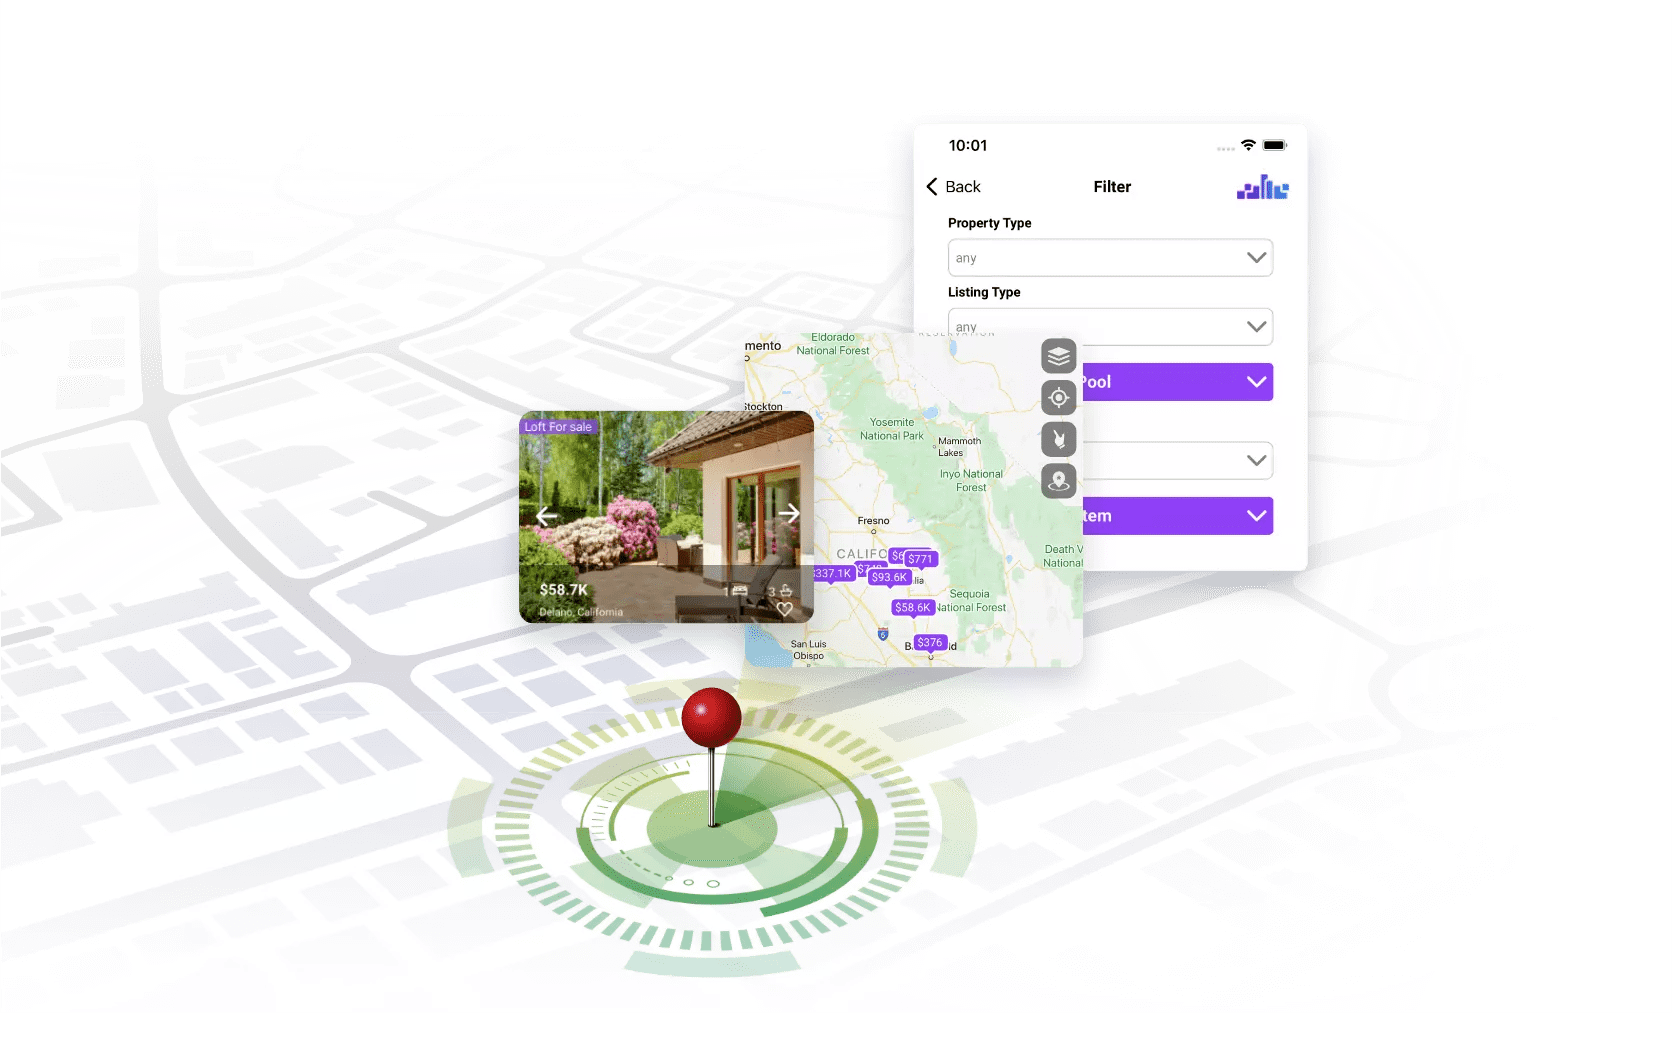This screenshot has height=1062, width=1672.
Task: Click 'Mammoth Lakes' map label
Action: 959,447
